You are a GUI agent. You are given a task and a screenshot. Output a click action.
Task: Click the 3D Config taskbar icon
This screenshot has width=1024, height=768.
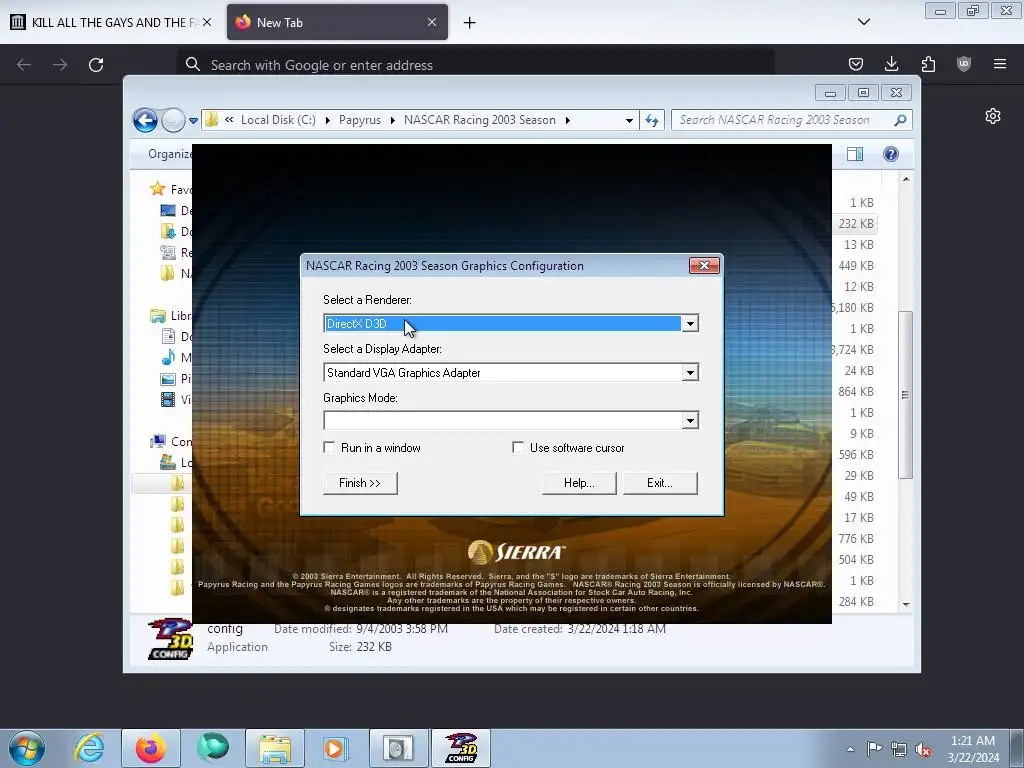point(461,748)
